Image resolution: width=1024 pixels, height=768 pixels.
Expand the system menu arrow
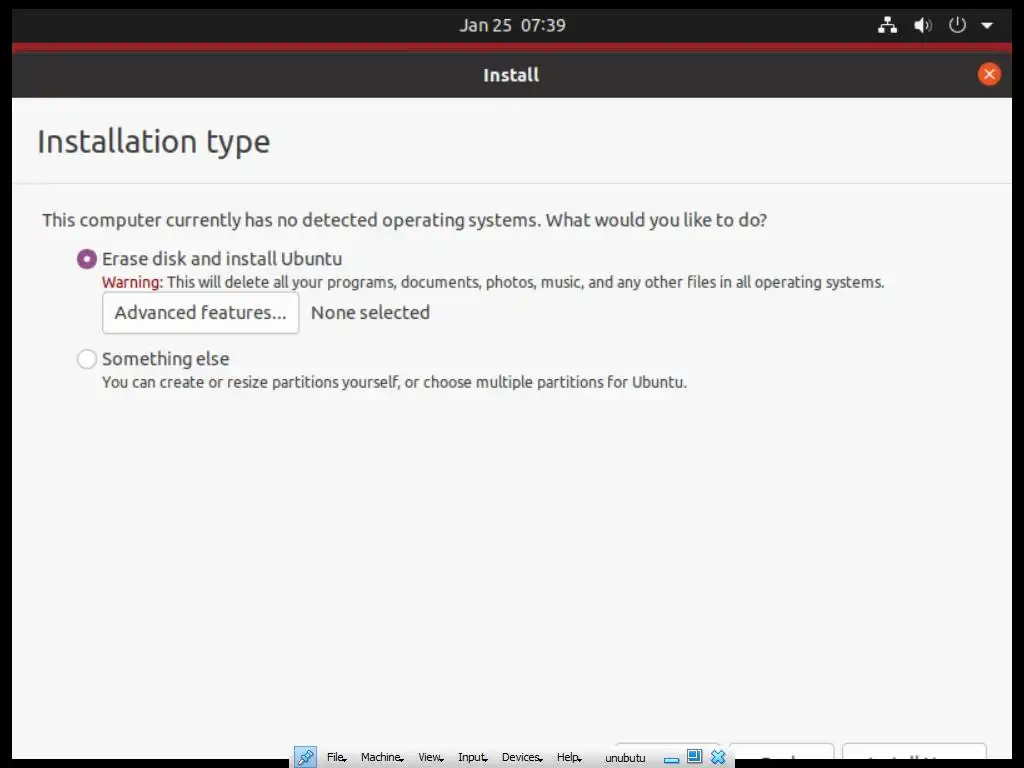click(987, 26)
